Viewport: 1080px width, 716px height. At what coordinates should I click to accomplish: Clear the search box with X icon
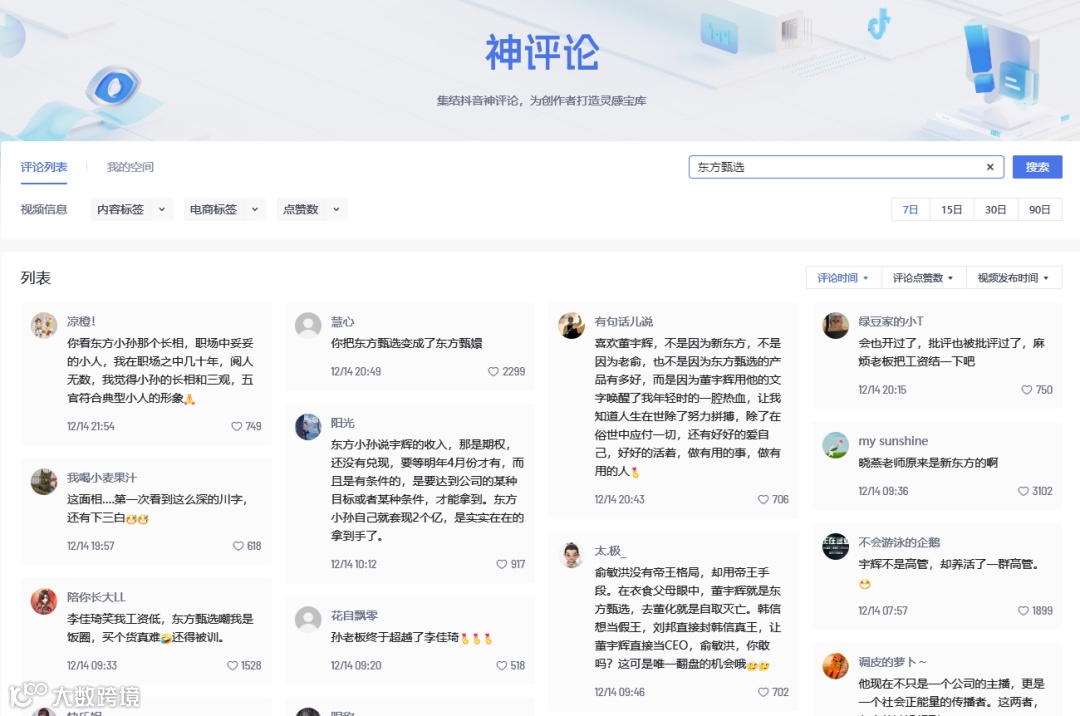990,167
